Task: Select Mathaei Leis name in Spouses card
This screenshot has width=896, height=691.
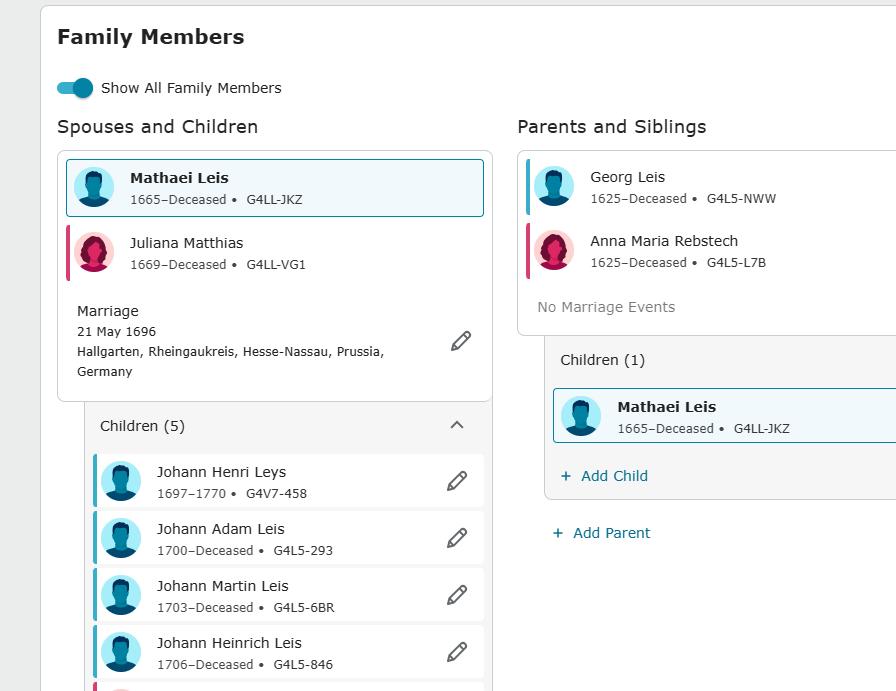Action: pyautogui.click(x=179, y=178)
